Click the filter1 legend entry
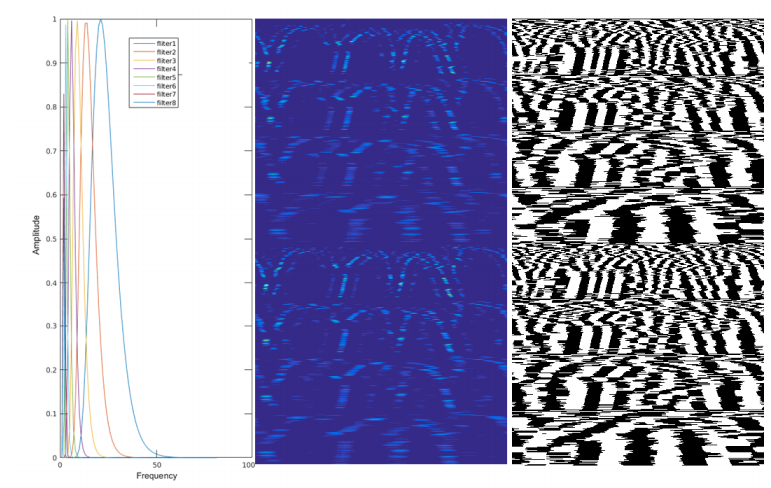Viewport: 771px width, 488px height. tap(166, 44)
